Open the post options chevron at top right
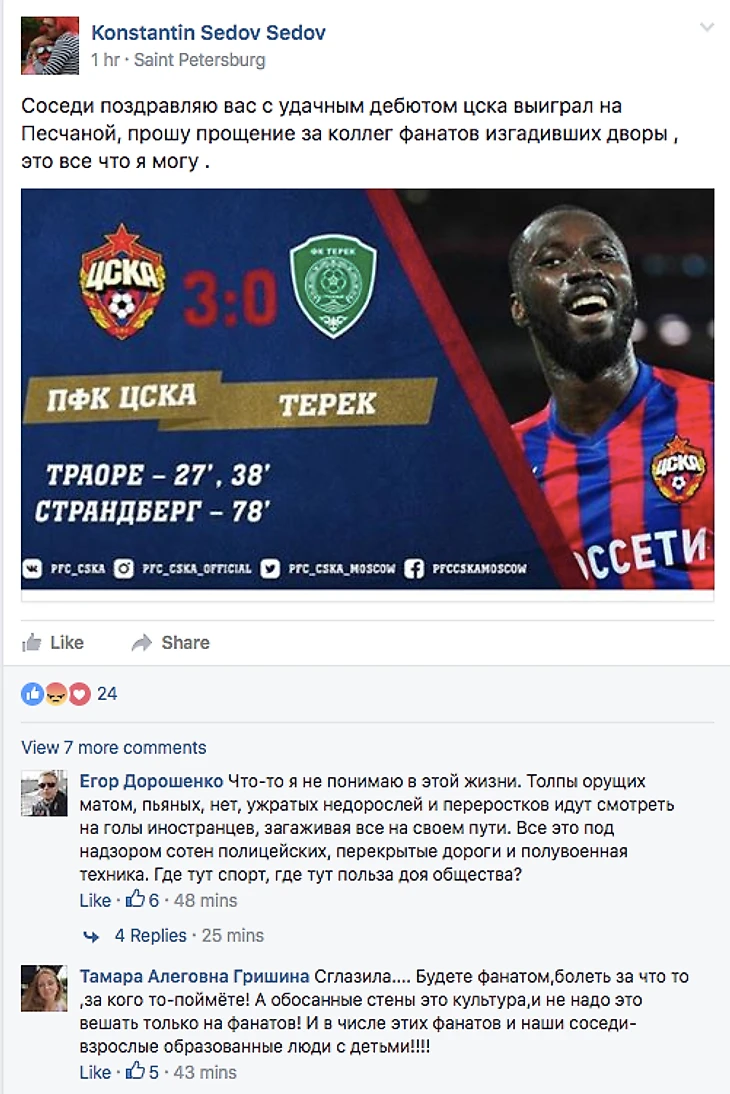 coord(707,27)
